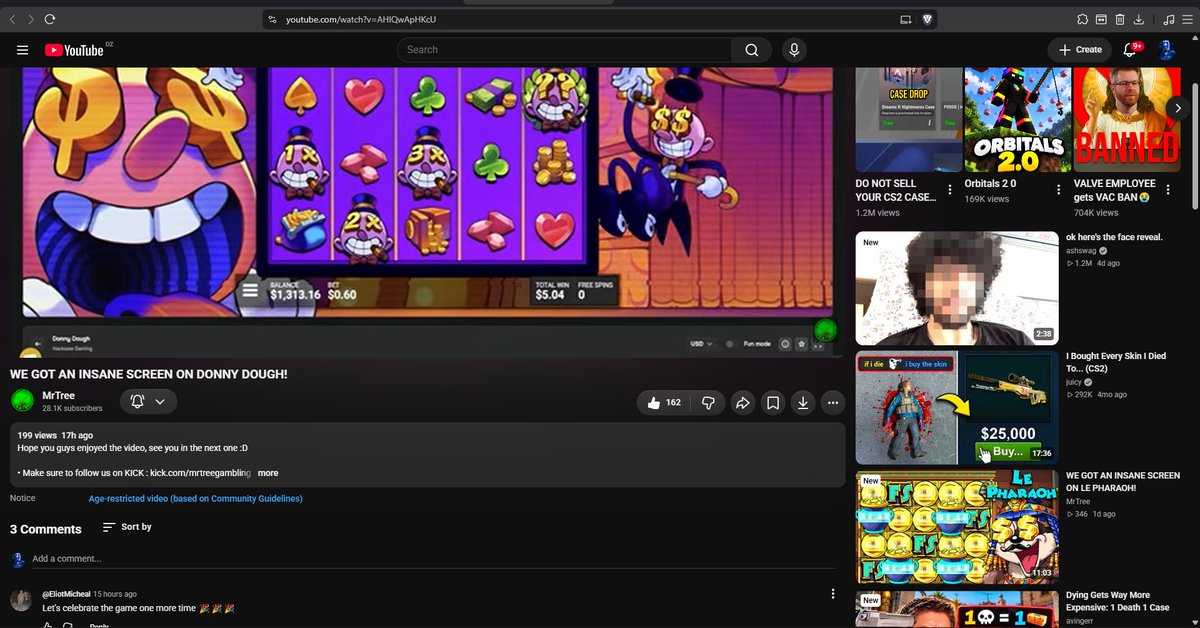Open kick.com/mrtreegambling link in description
This screenshot has width=1200, height=628.
200,473
